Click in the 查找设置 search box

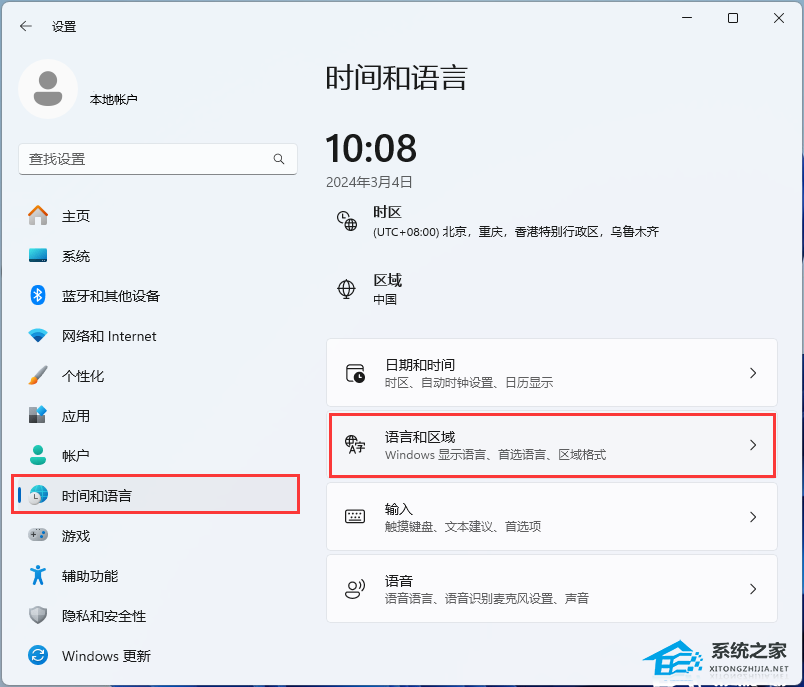pyautogui.click(x=158, y=159)
